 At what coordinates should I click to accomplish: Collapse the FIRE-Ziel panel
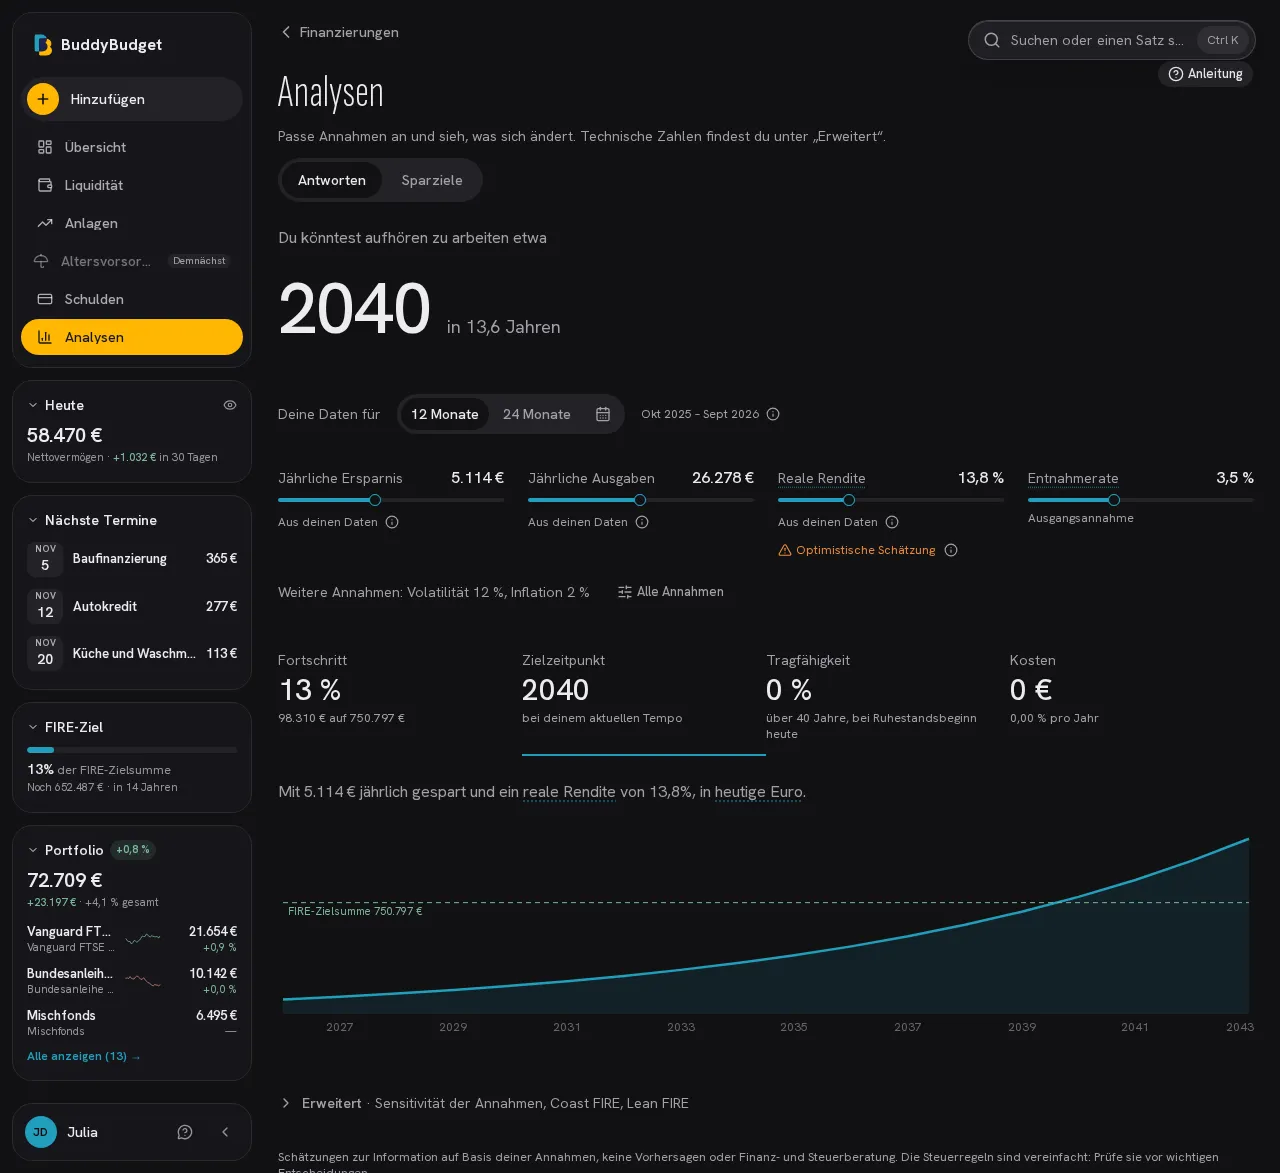pyautogui.click(x=33, y=727)
